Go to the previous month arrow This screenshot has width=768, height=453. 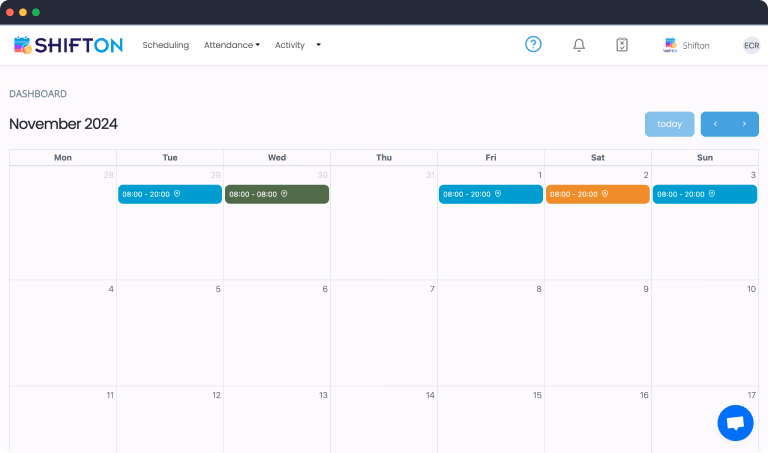pos(715,124)
